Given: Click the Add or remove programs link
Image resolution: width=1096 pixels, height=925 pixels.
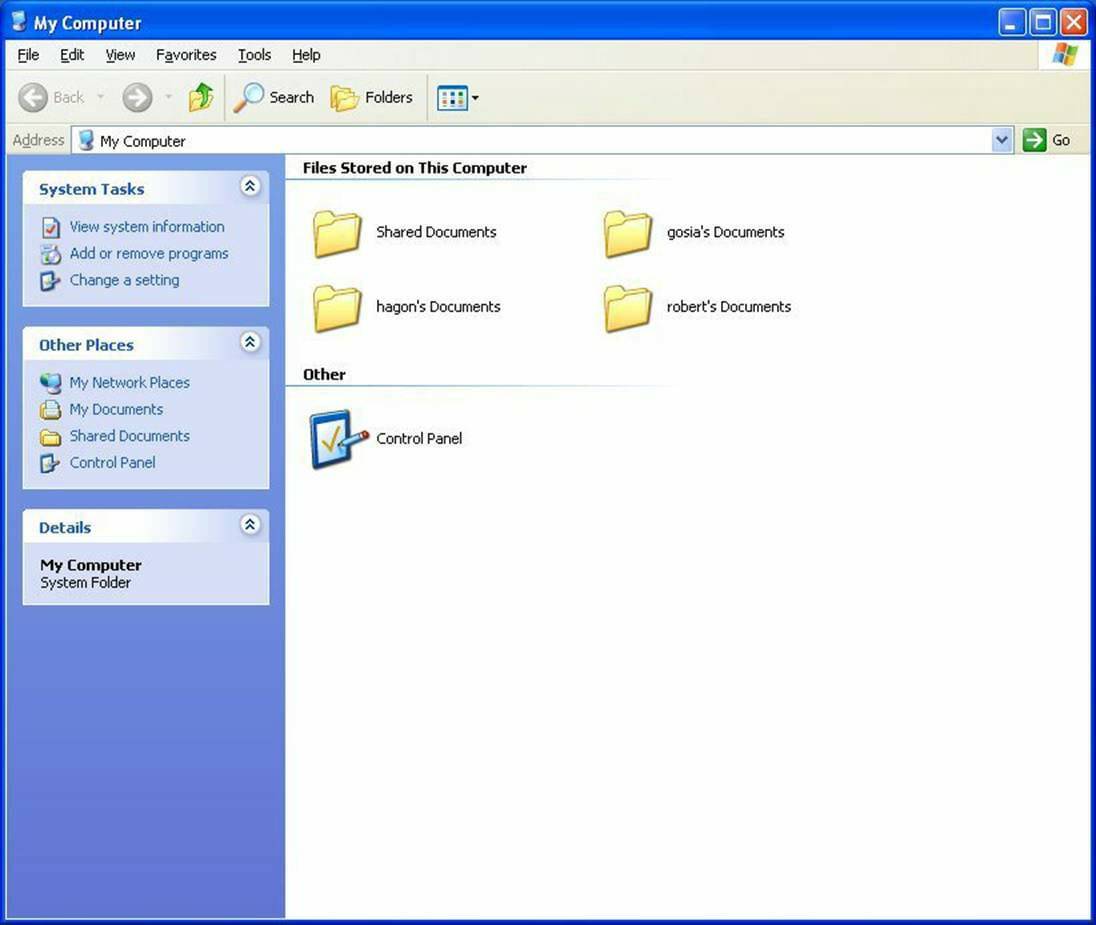Looking at the screenshot, I should tap(148, 253).
